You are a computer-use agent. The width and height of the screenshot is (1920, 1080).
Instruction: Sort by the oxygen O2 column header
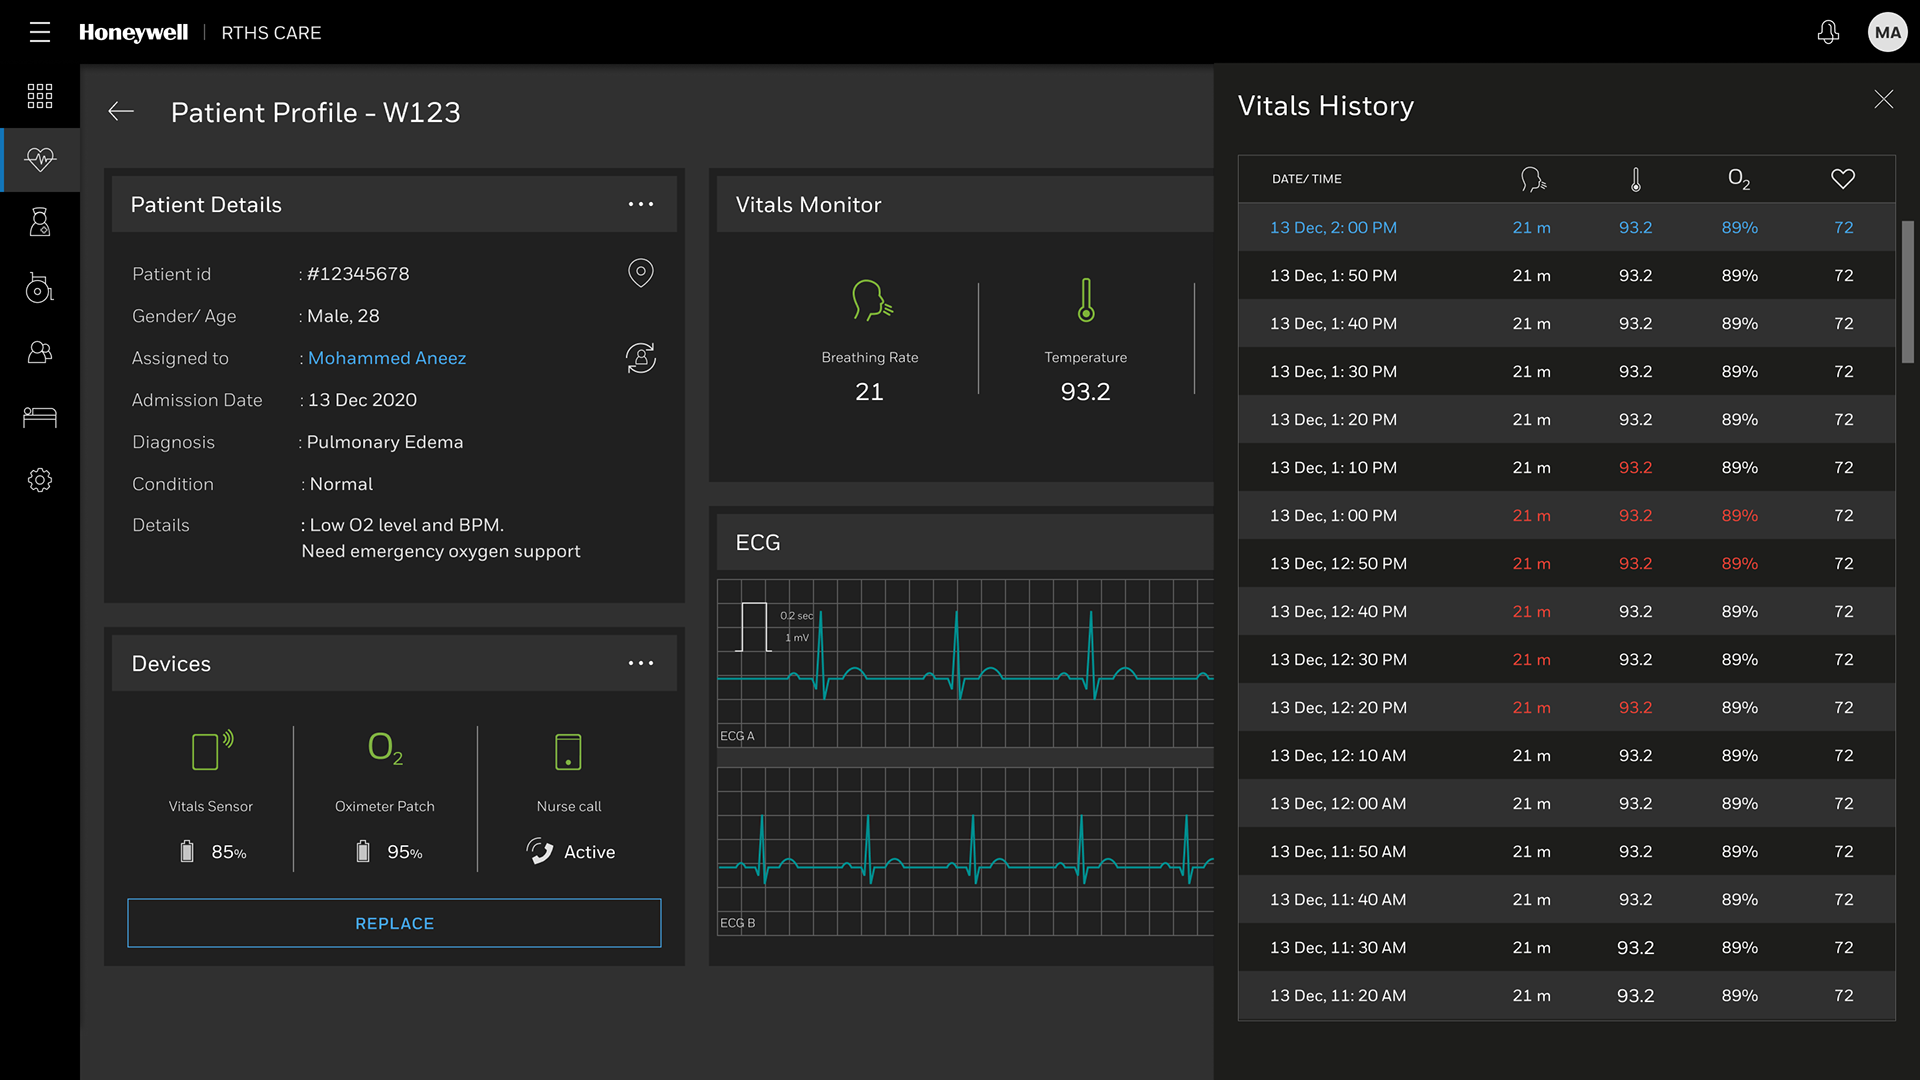click(x=1739, y=179)
